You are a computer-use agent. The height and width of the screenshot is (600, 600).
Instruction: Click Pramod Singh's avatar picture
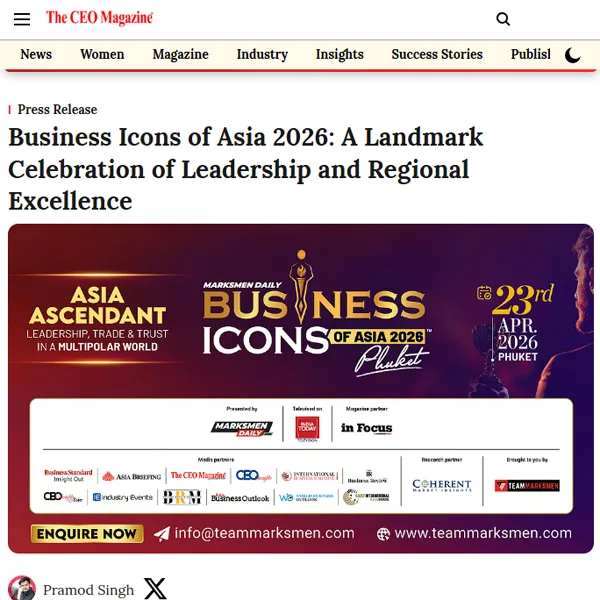pos(22,588)
